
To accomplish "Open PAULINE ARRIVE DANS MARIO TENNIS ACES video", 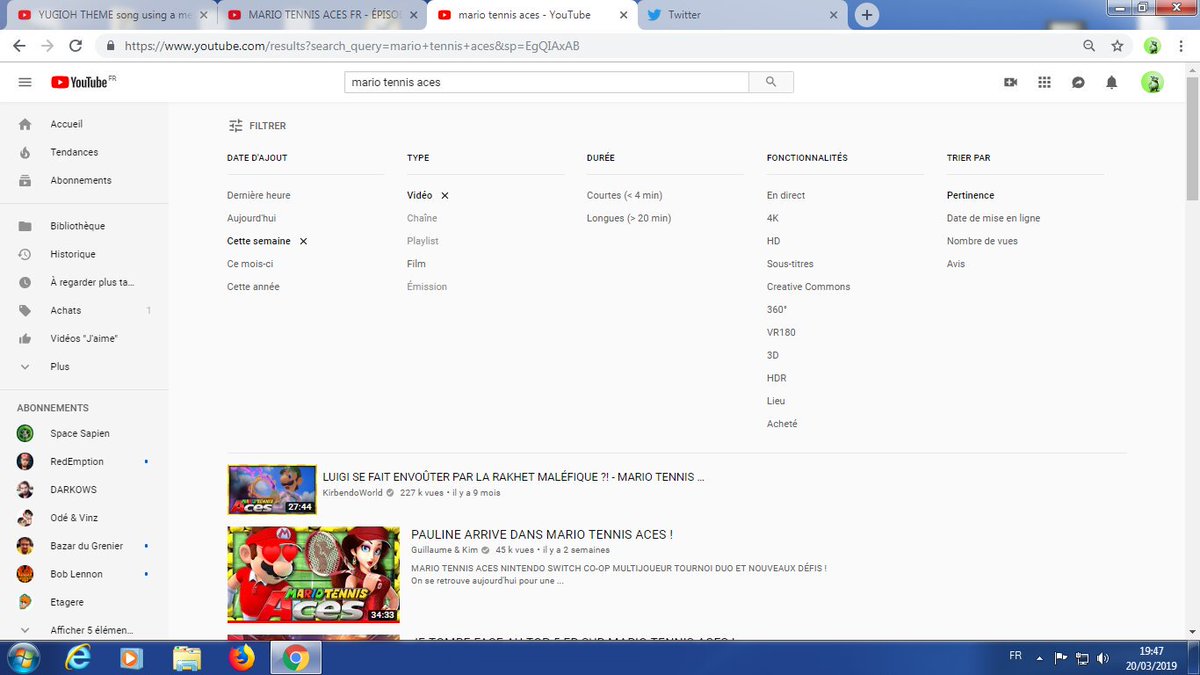I will 541,535.
